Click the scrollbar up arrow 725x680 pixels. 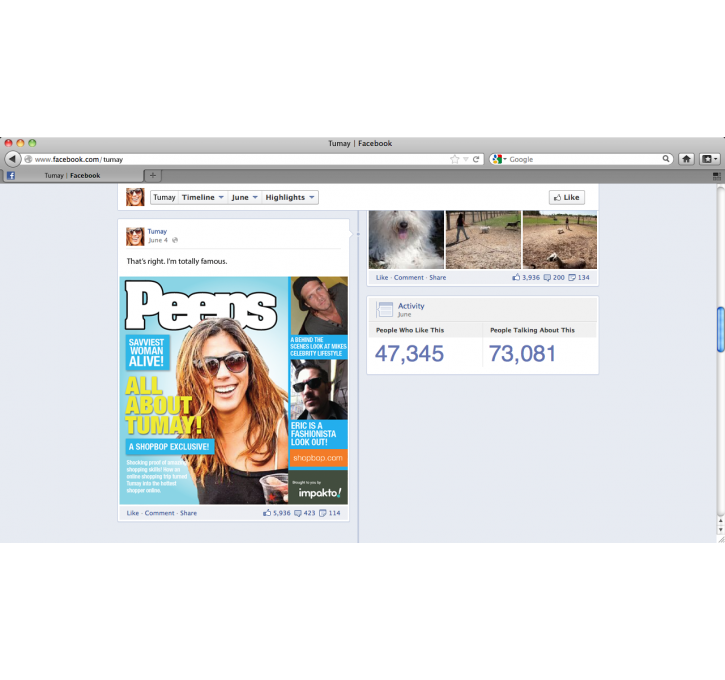point(720,521)
